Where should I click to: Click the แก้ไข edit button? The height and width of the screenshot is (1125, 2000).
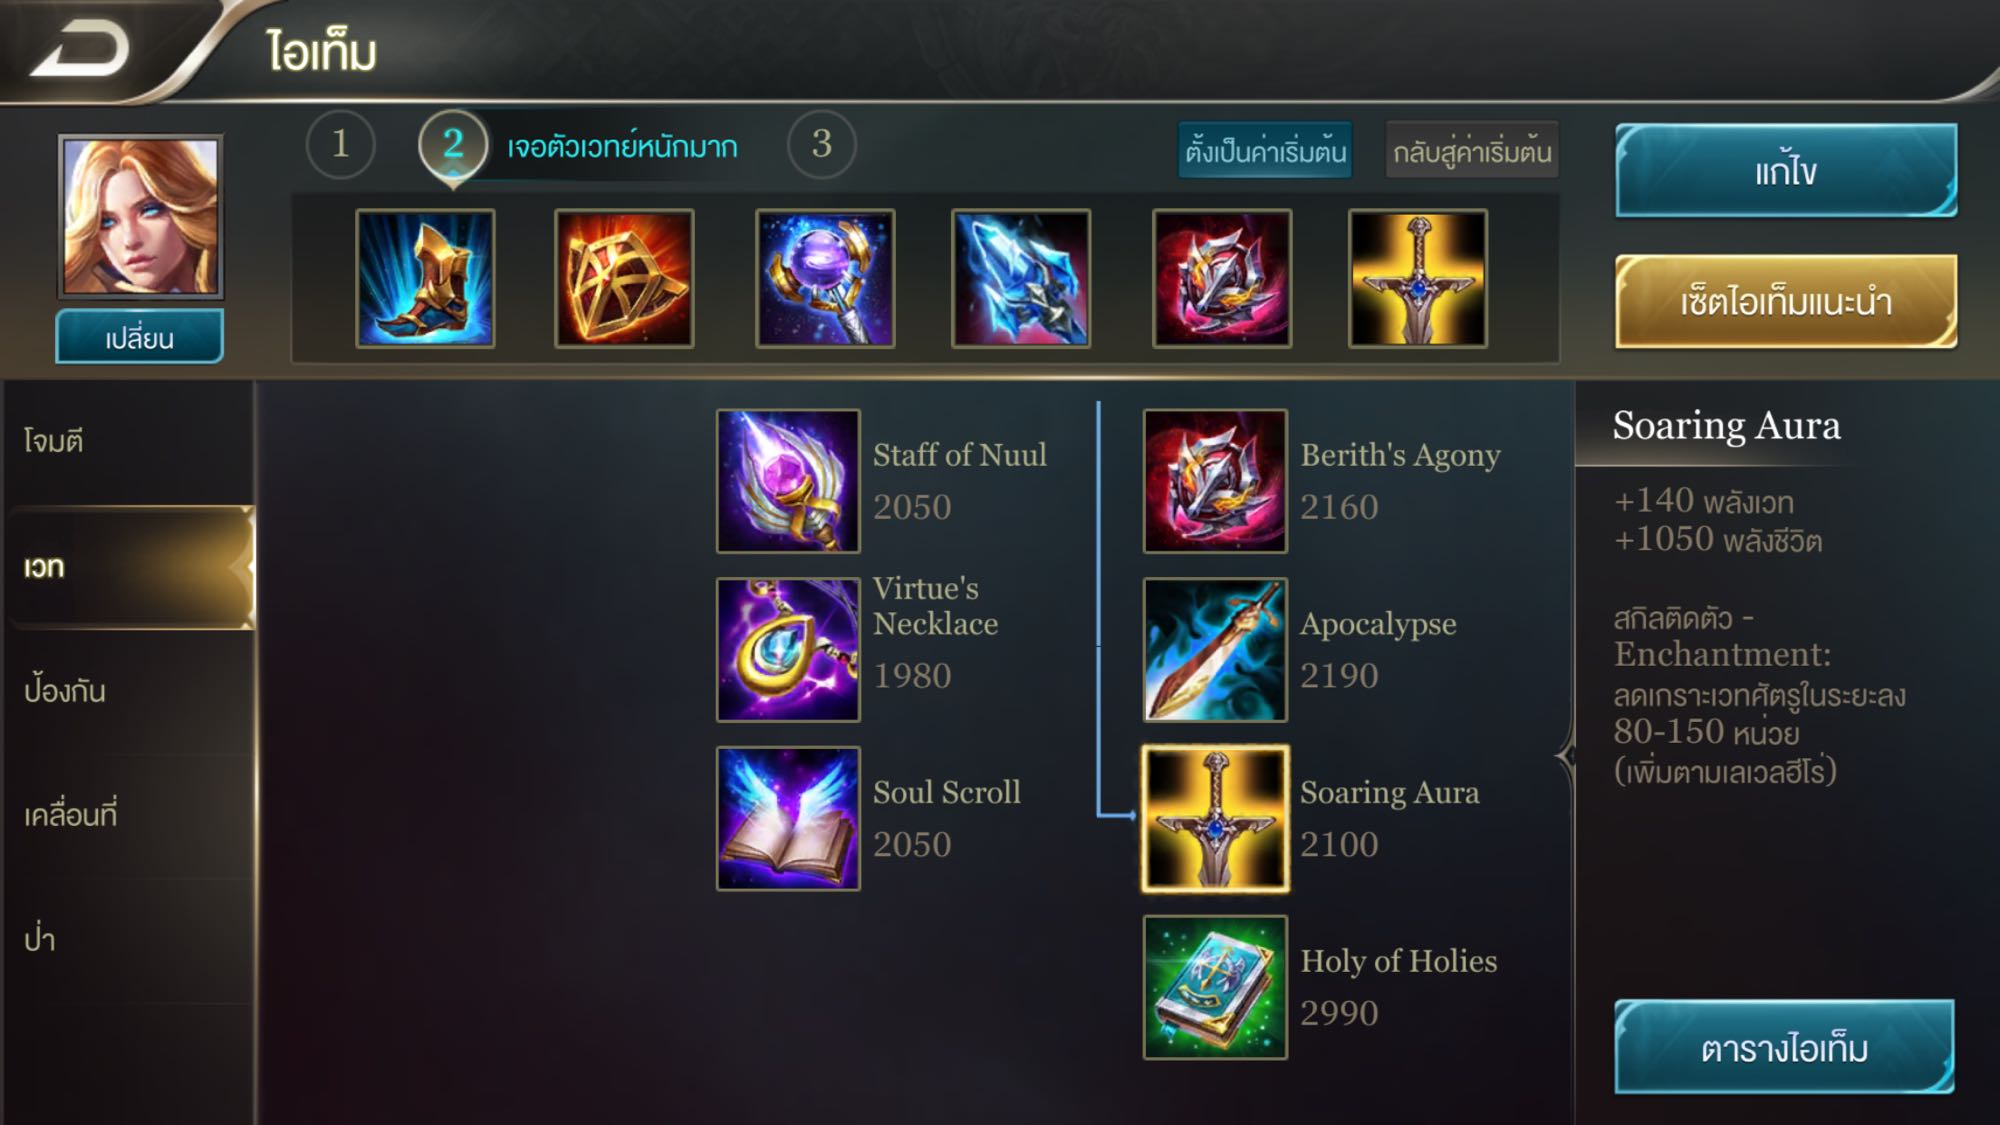click(x=1786, y=170)
